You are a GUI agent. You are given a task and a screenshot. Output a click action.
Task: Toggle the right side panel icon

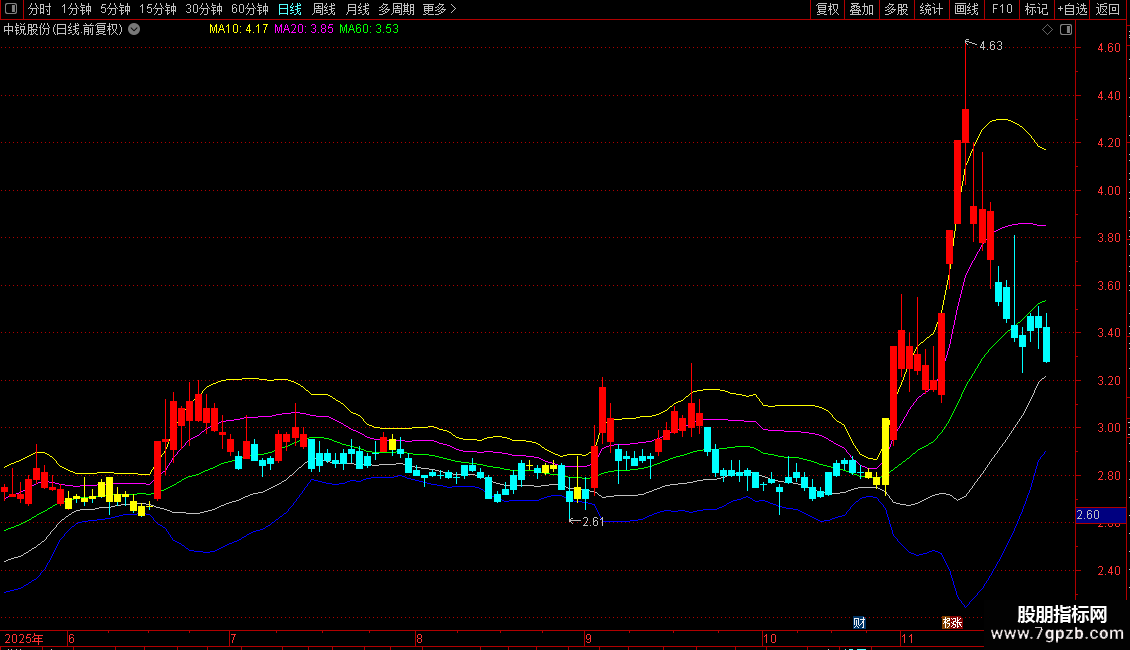click(1066, 30)
